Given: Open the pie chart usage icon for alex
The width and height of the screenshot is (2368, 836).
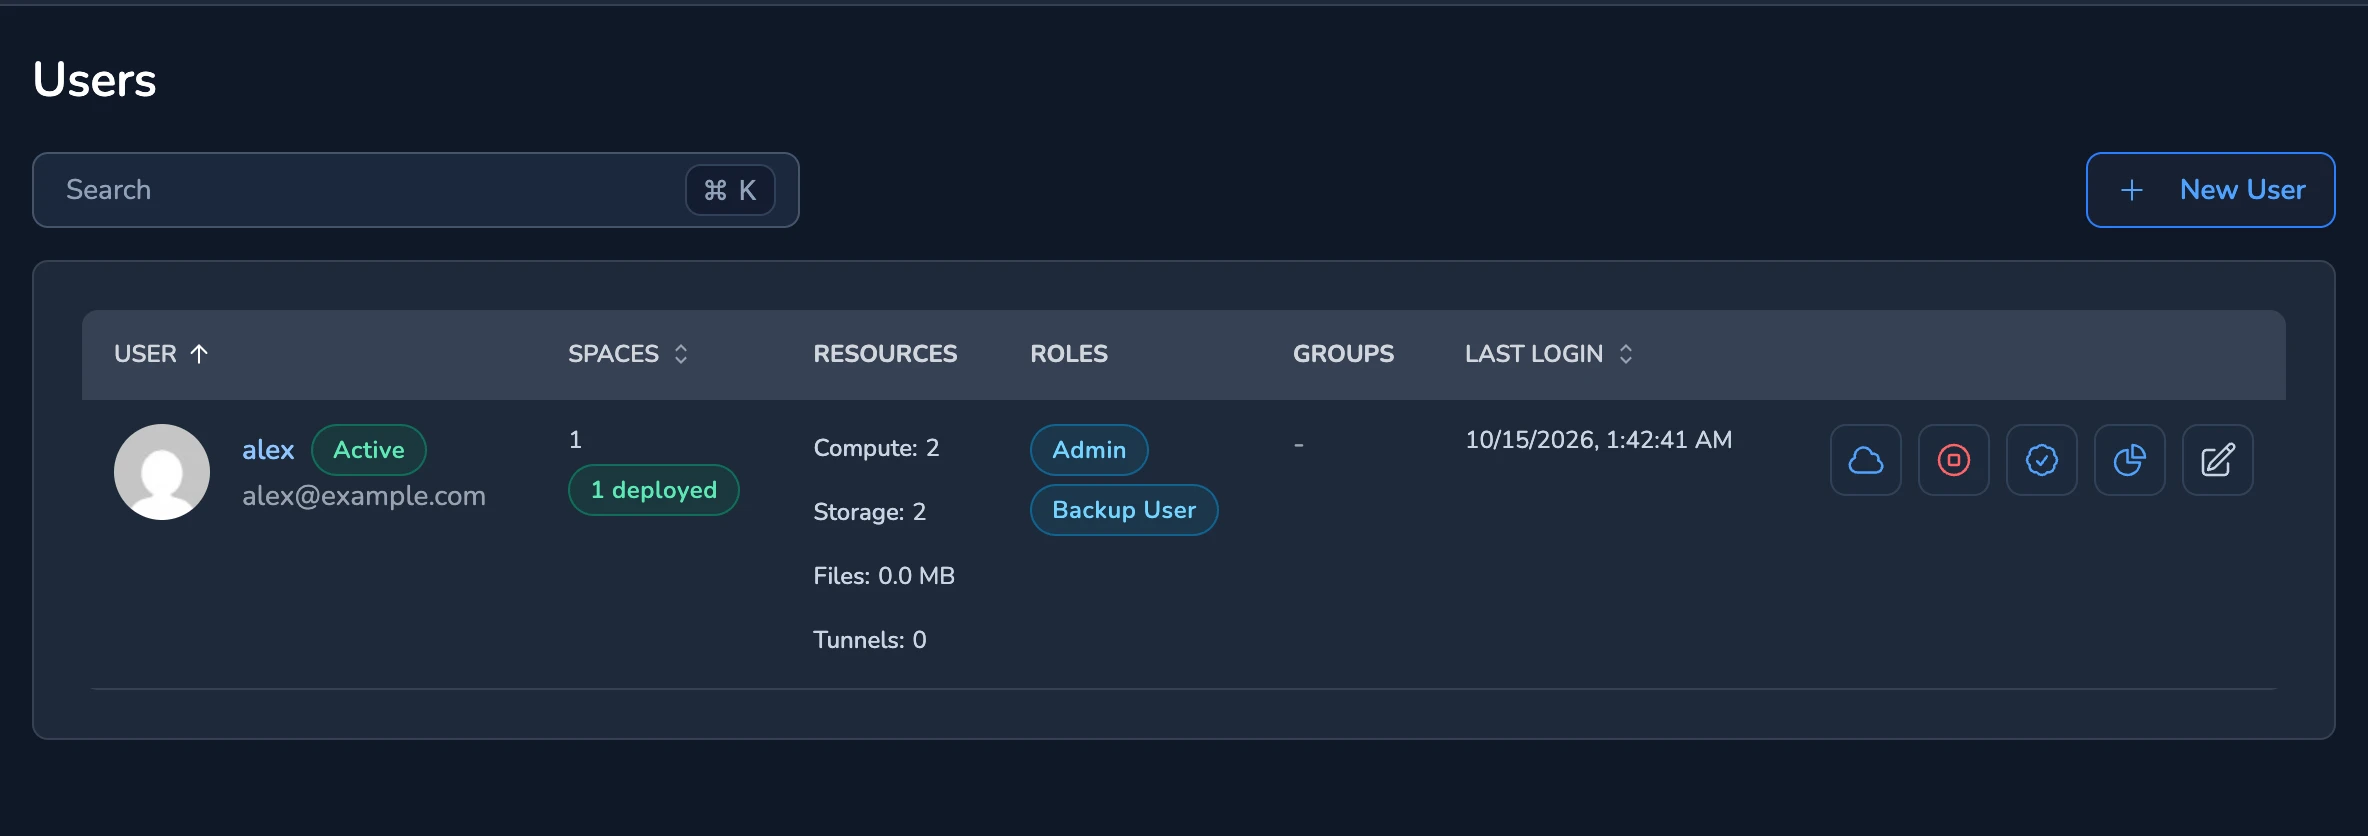Looking at the screenshot, I should tap(2130, 460).
